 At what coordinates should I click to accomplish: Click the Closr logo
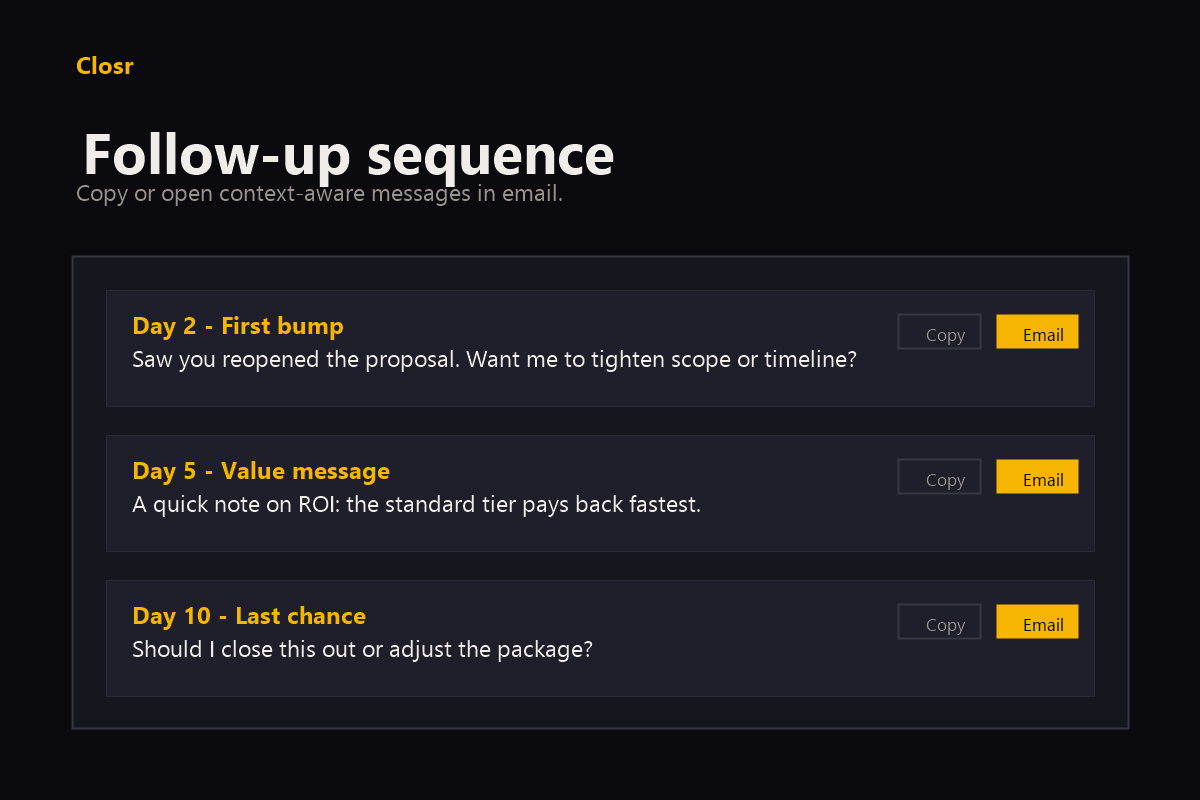click(104, 66)
